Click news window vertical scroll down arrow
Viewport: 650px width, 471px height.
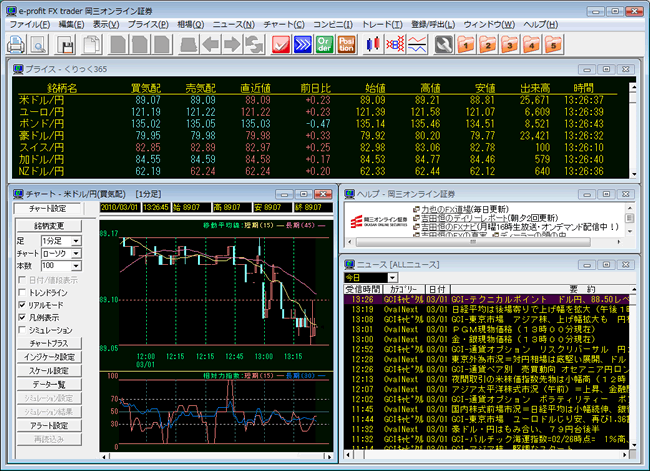tap(633, 445)
